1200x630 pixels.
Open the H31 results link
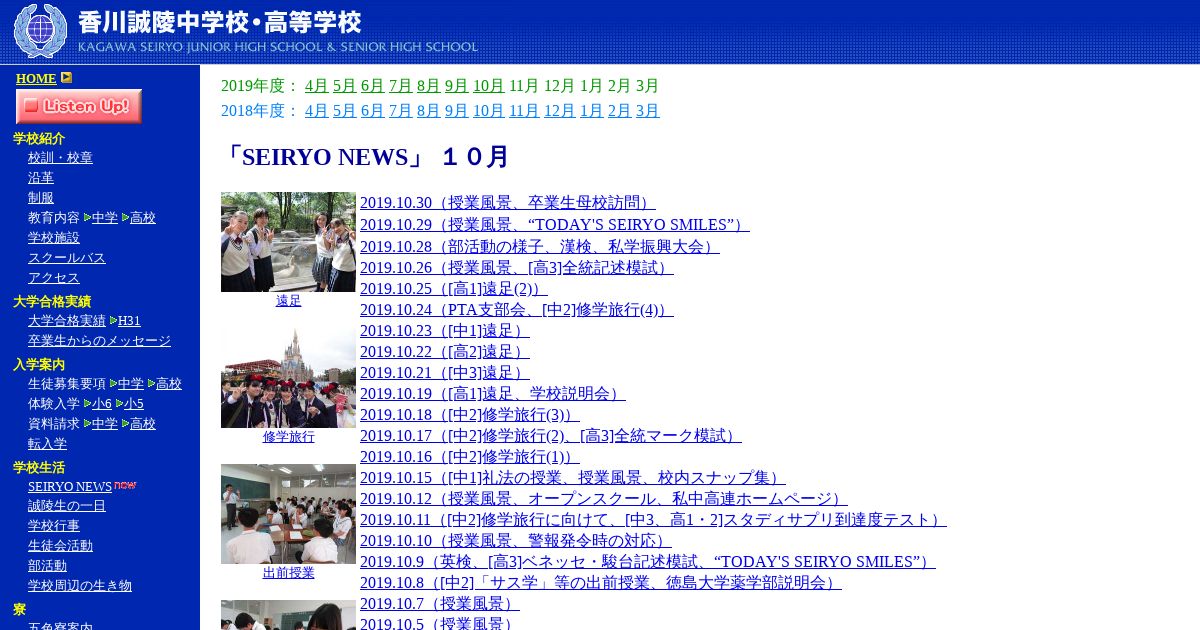tap(129, 321)
